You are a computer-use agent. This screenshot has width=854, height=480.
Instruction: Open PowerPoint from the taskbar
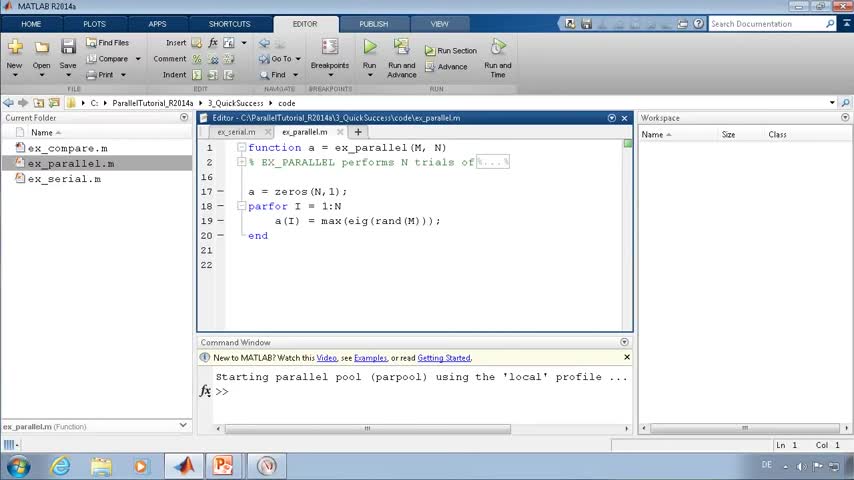tap(223, 466)
